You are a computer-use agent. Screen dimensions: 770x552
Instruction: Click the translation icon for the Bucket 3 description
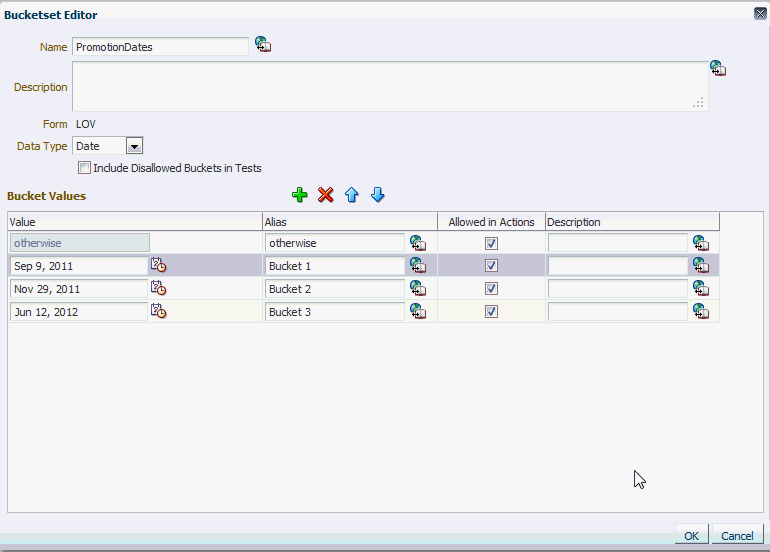pos(701,311)
